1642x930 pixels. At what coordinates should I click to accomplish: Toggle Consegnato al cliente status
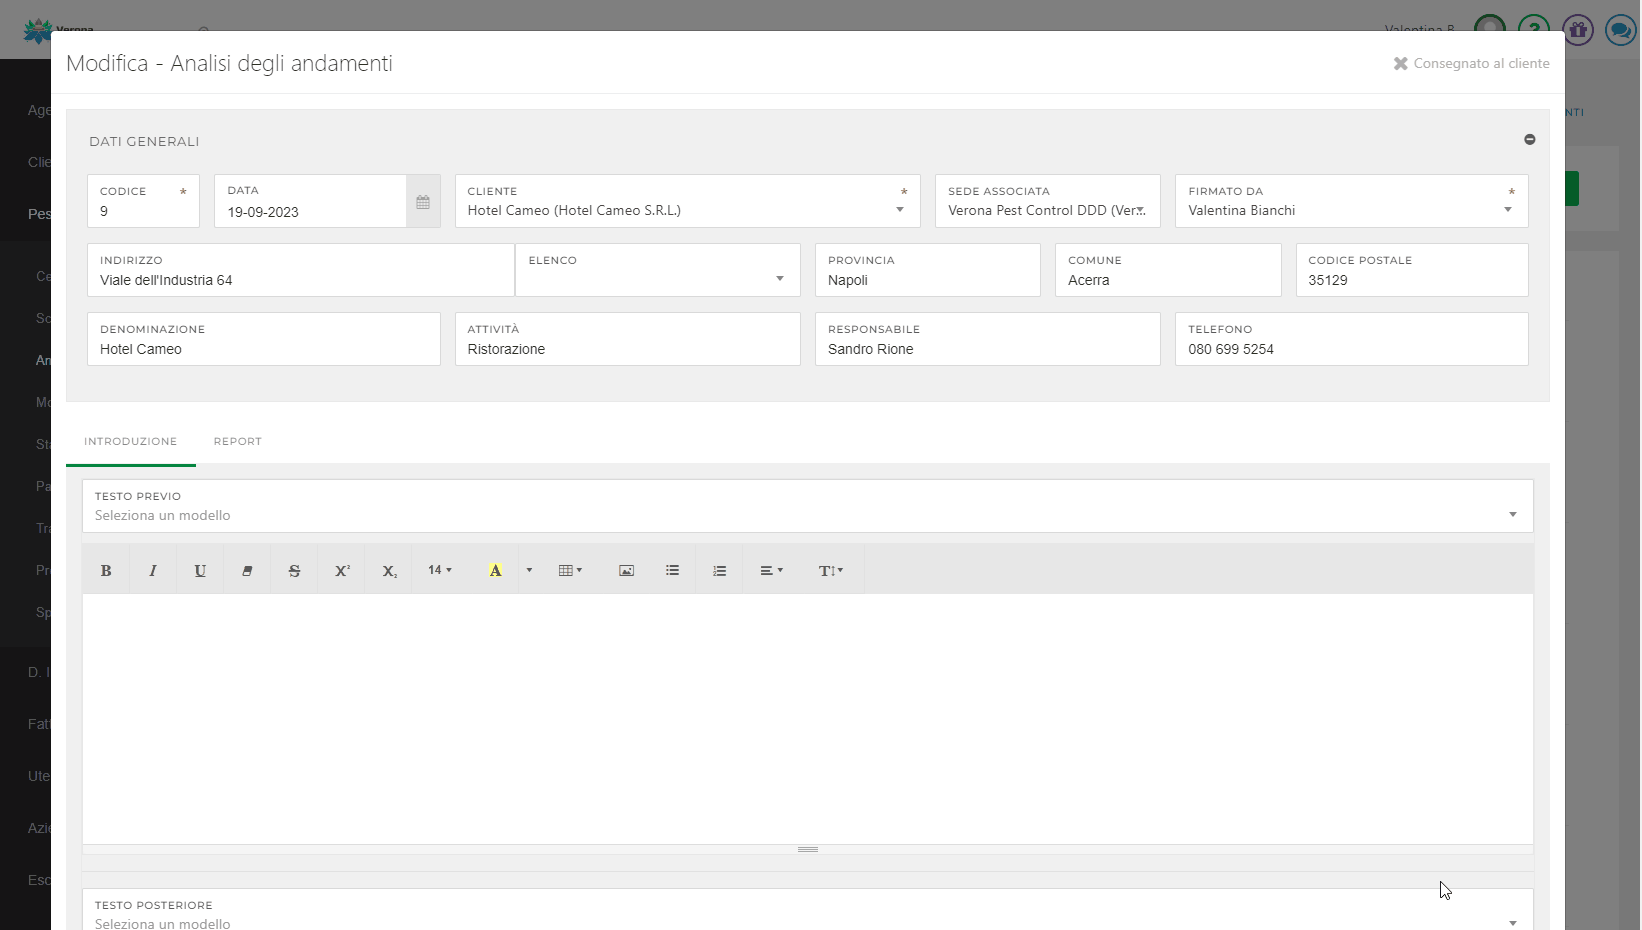[1471, 63]
